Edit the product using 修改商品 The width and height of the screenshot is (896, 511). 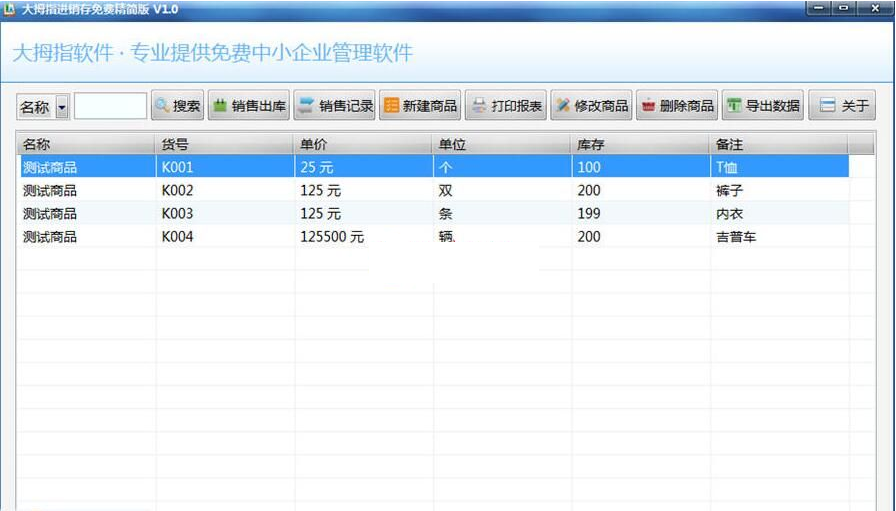click(x=591, y=106)
